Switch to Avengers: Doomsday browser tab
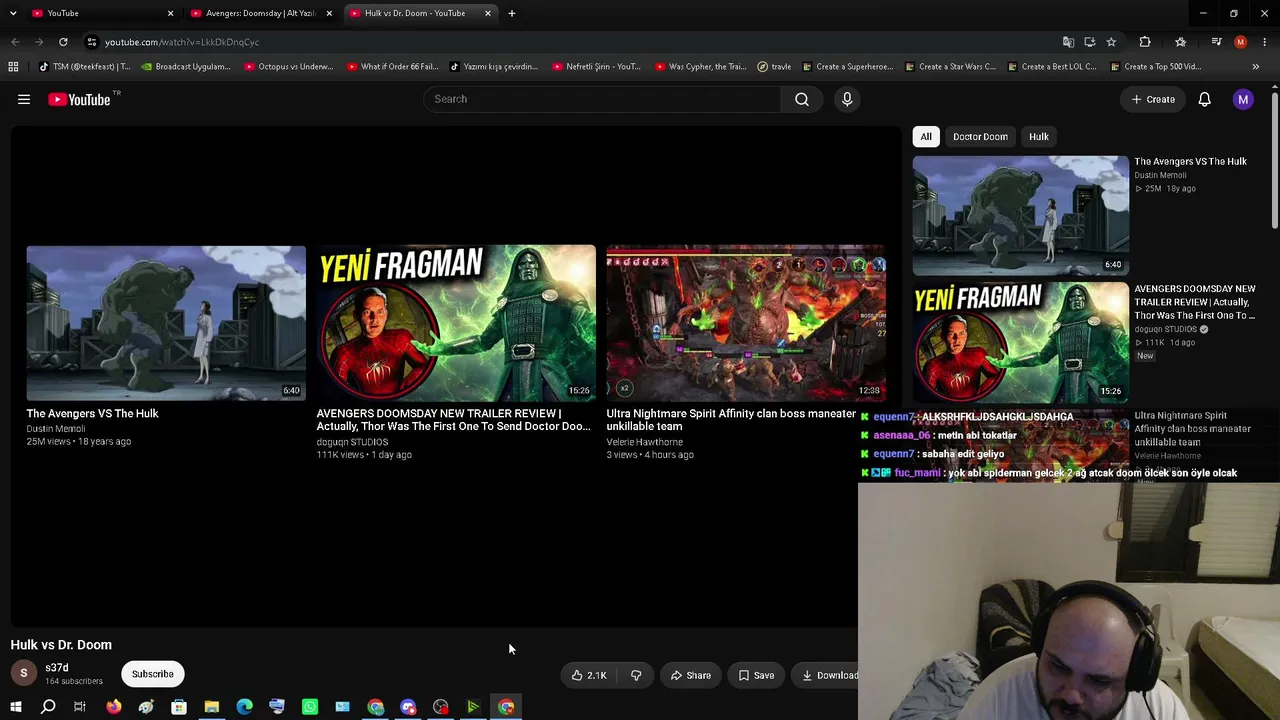 pos(261,13)
